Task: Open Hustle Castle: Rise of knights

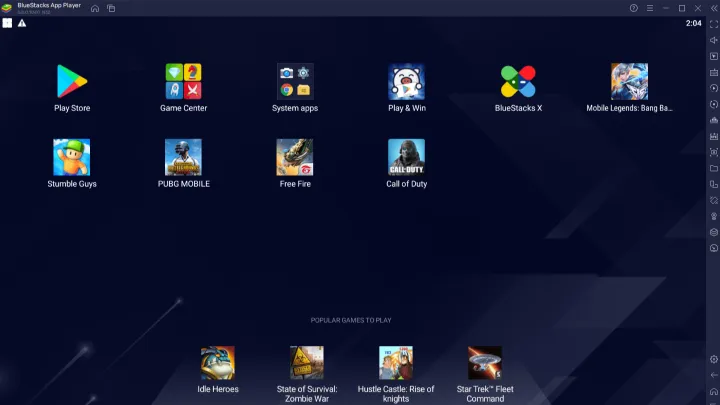Action: tap(396, 363)
